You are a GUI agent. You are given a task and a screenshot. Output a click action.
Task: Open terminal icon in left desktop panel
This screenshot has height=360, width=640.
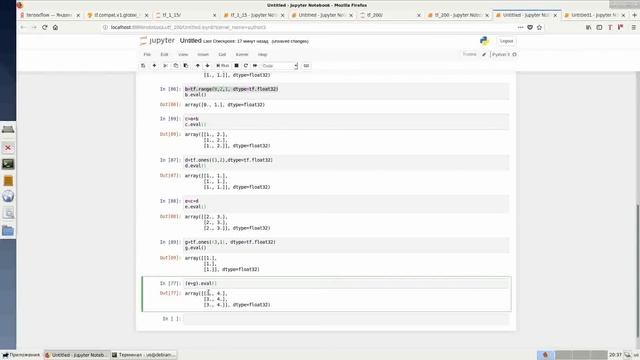8,164
